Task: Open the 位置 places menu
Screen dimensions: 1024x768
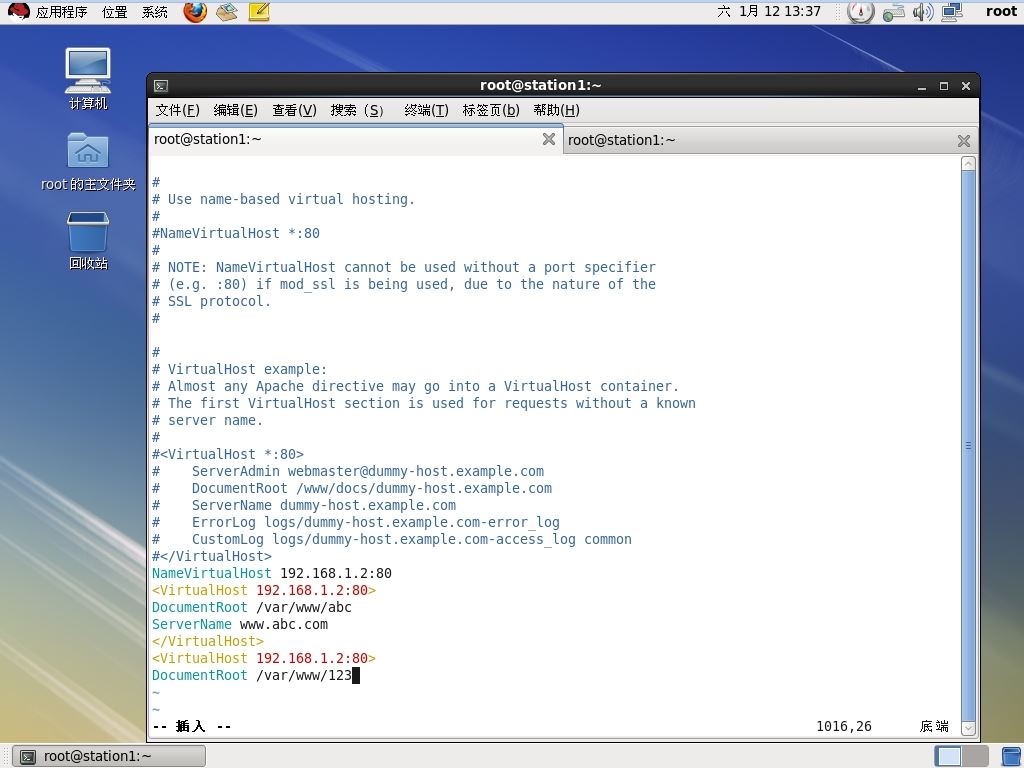Action: point(114,12)
